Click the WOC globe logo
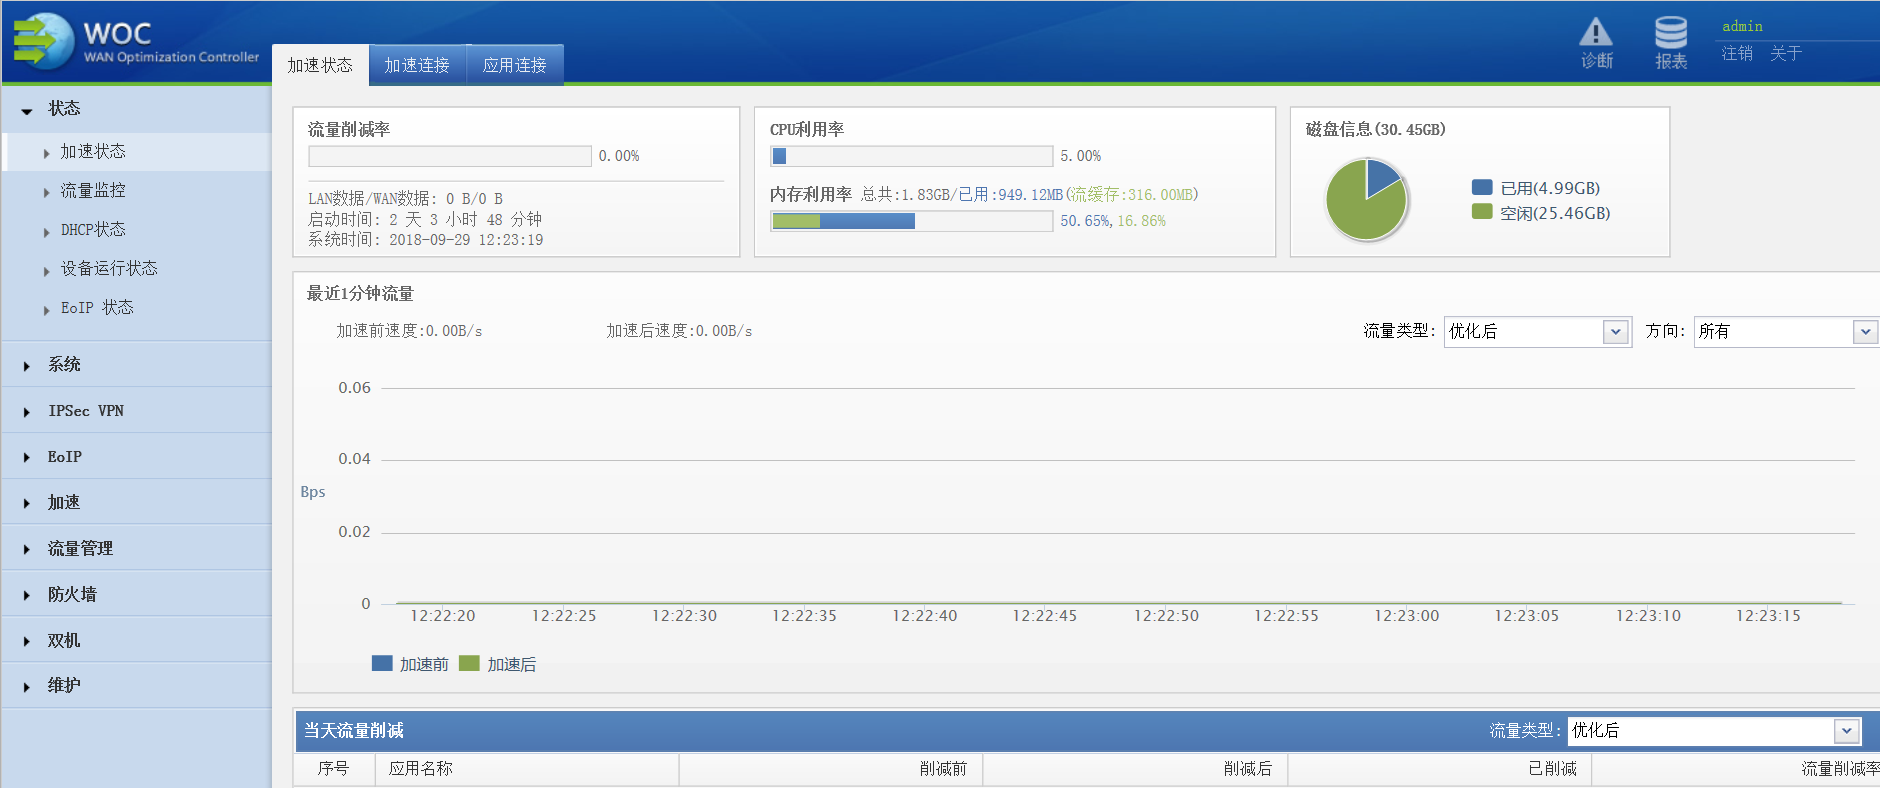 tap(44, 42)
